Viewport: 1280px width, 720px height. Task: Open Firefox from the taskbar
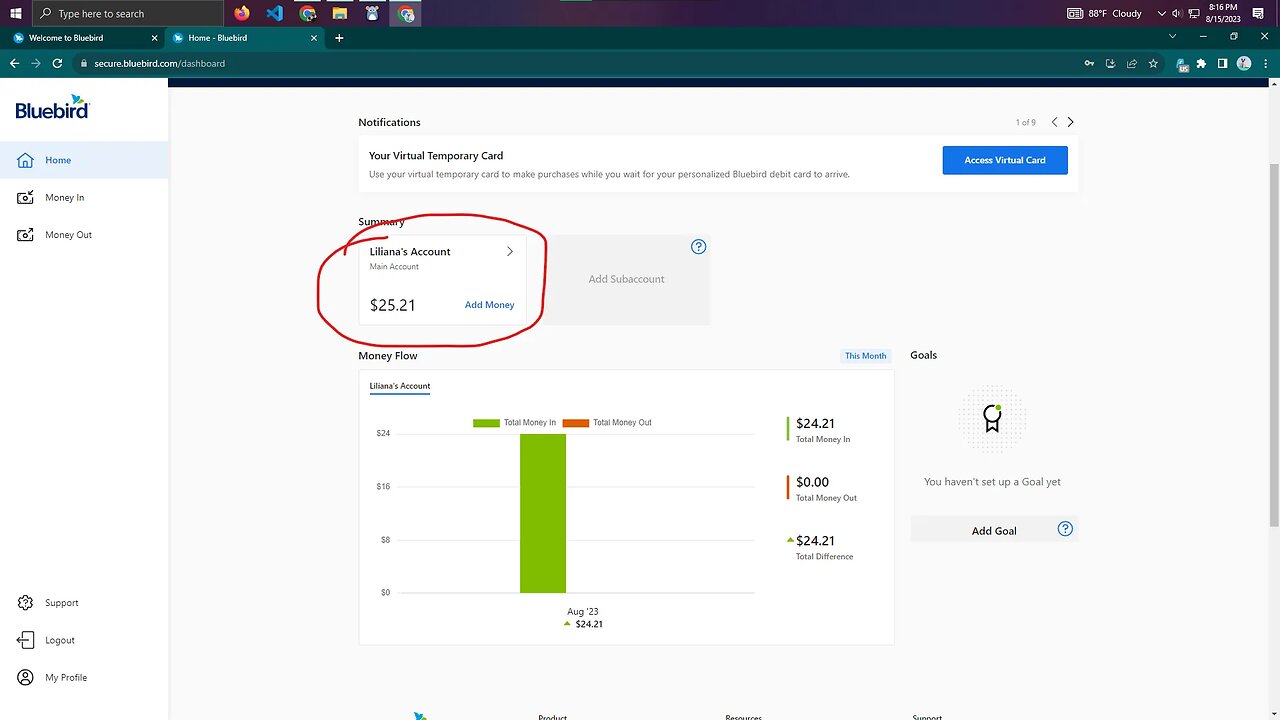point(242,13)
